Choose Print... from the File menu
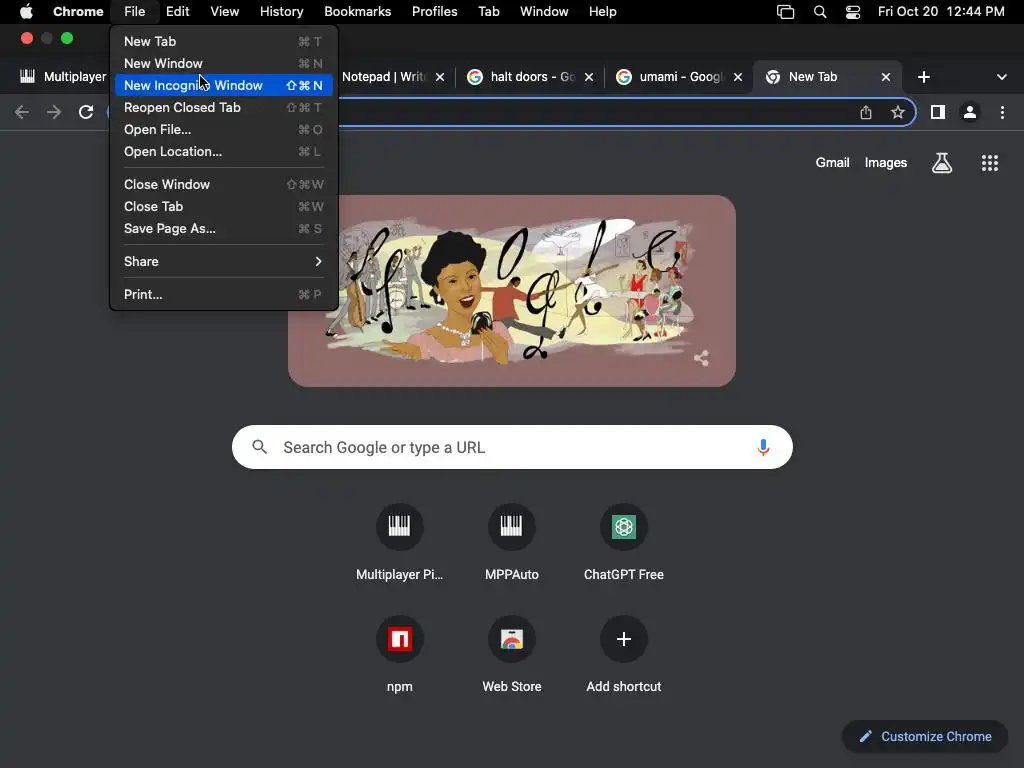1024x768 pixels. pyautogui.click(x=224, y=295)
